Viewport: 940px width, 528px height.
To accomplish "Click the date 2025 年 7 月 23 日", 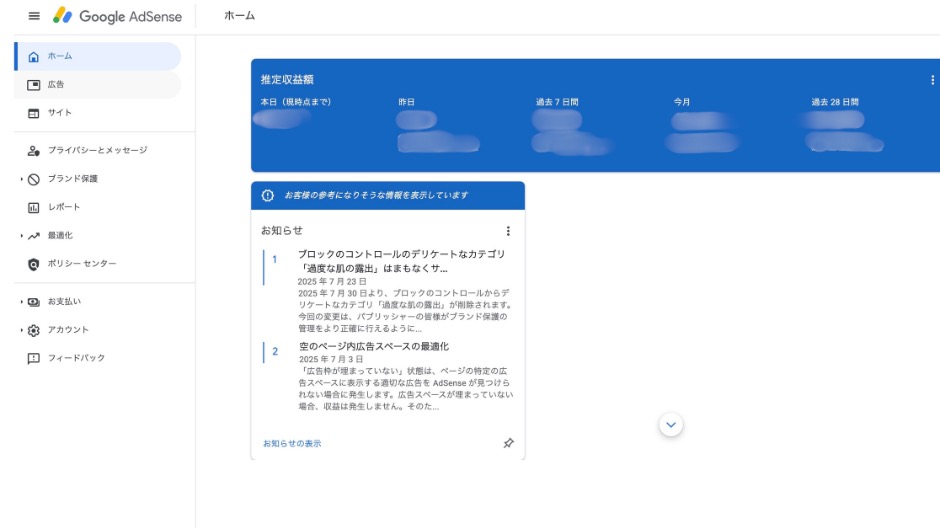I will coord(332,281).
